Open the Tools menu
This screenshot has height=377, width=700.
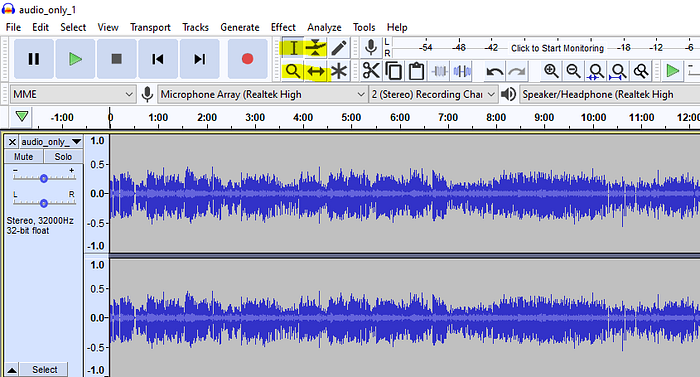(x=364, y=27)
